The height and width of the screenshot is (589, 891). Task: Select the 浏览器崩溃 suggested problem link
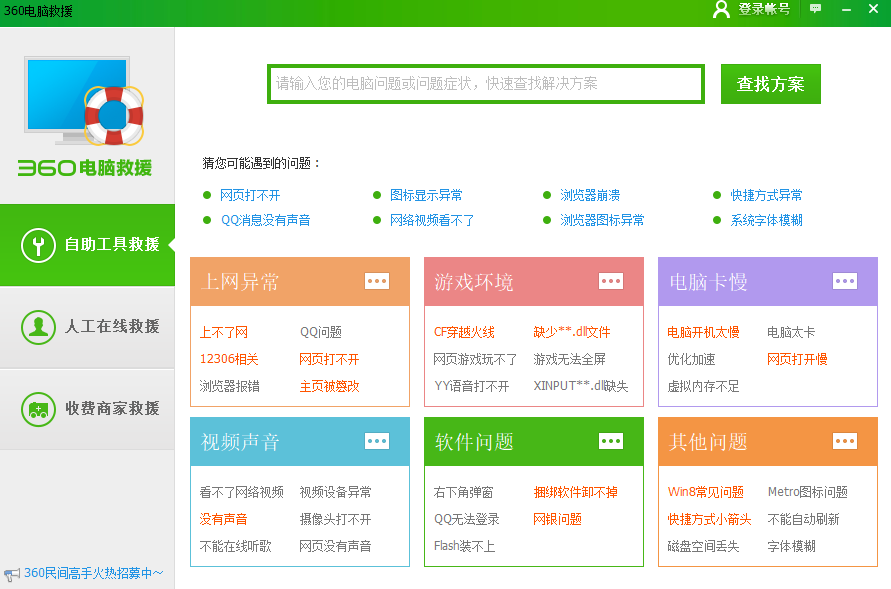(590, 196)
